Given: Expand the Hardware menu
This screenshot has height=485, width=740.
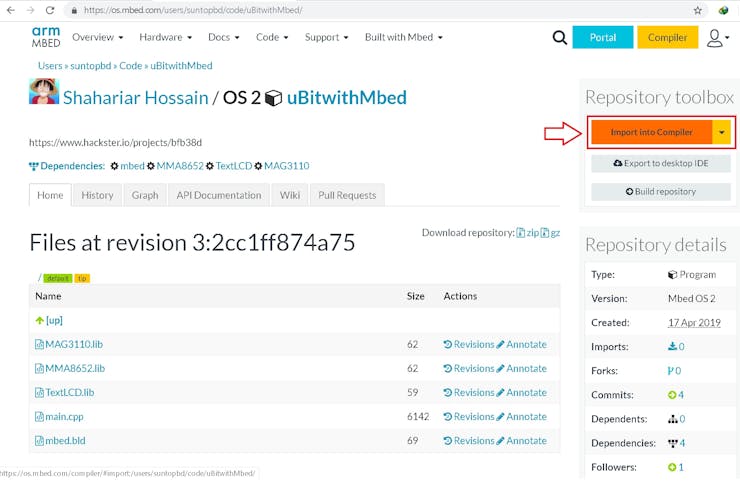Looking at the screenshot, I should point(166,37).
